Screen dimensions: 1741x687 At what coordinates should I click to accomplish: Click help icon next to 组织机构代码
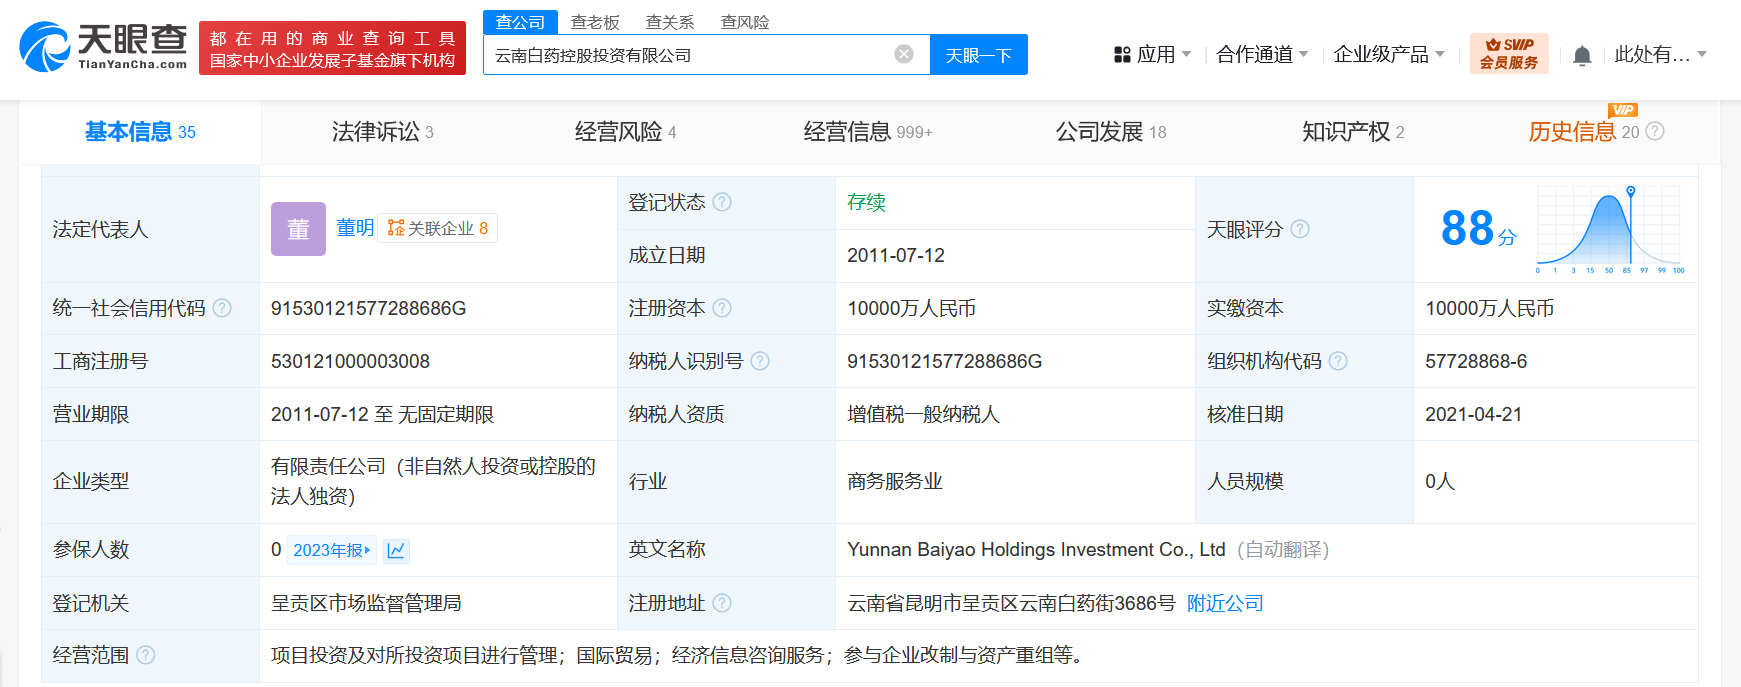pyautogui.click(x=1338, y=361)
